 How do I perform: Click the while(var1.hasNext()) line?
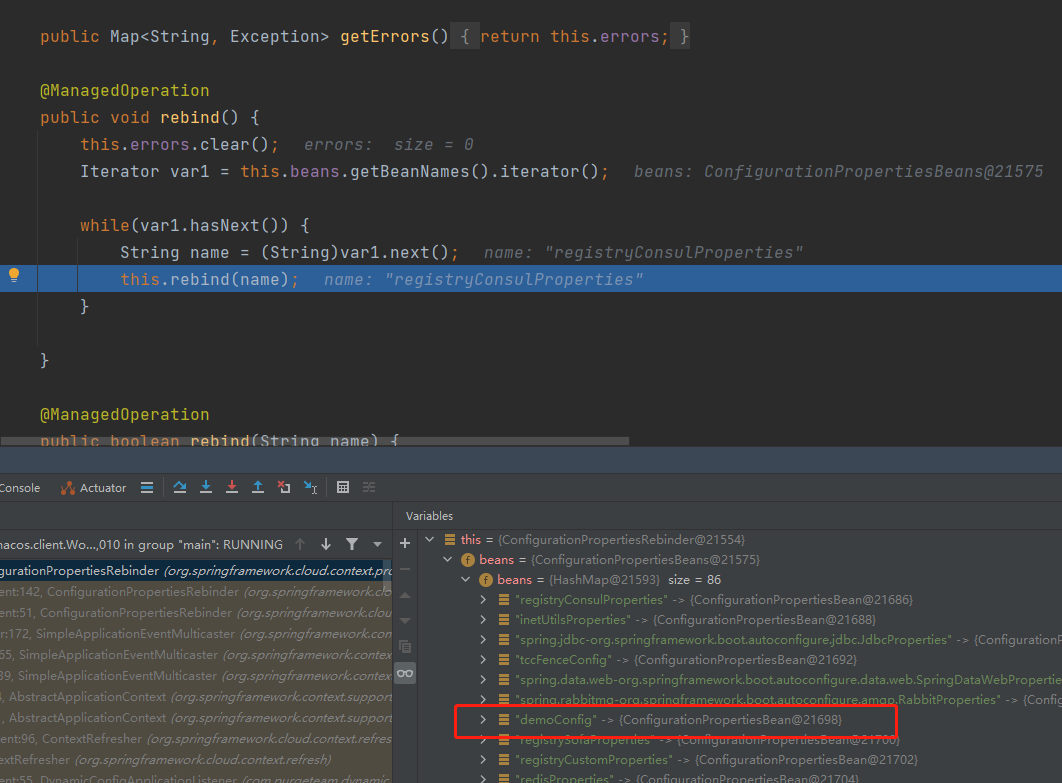click(194, 226)
